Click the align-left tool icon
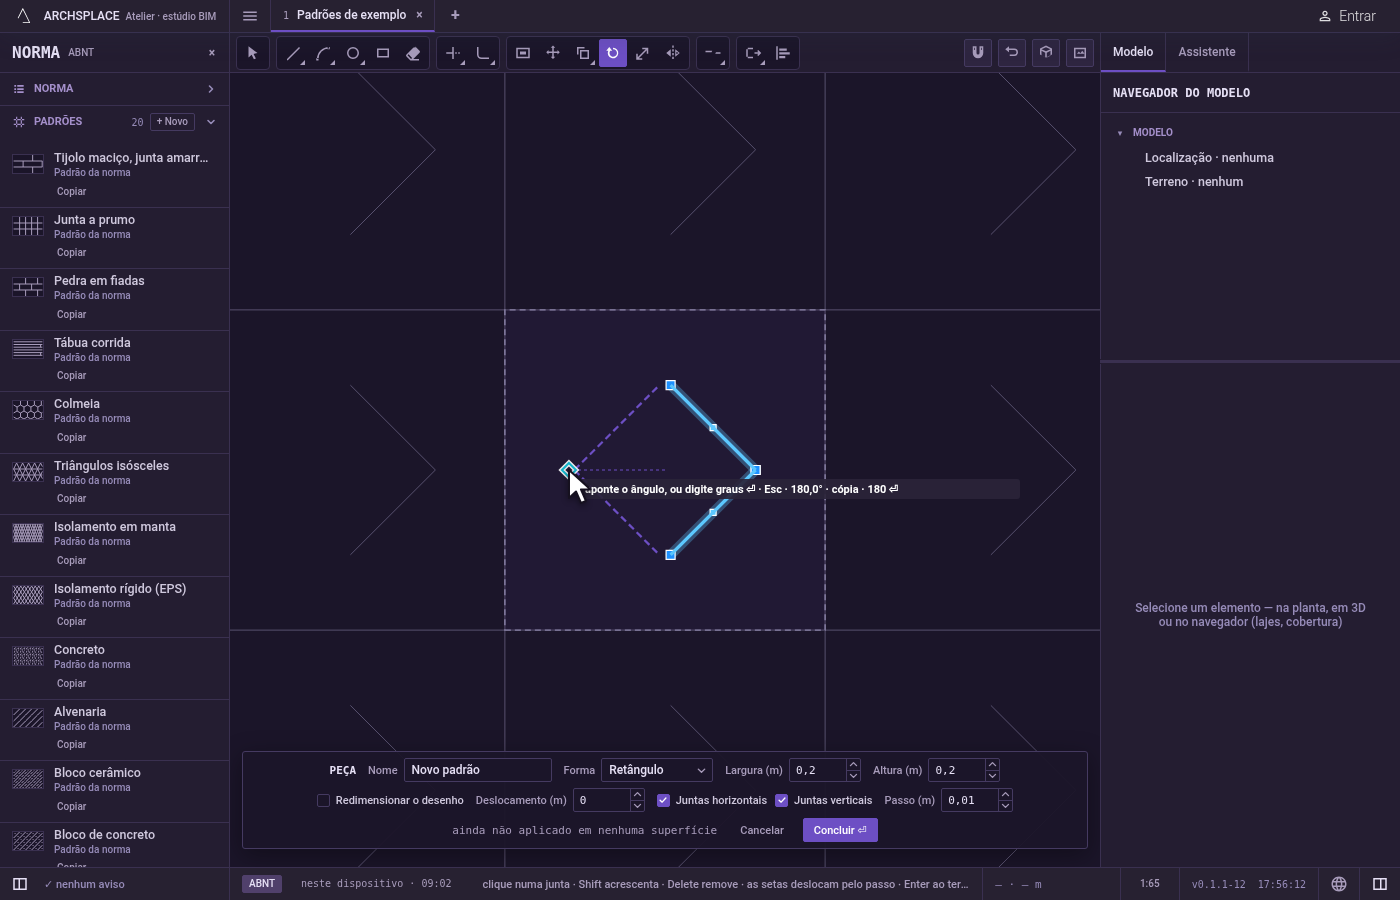 click(783, 53)
